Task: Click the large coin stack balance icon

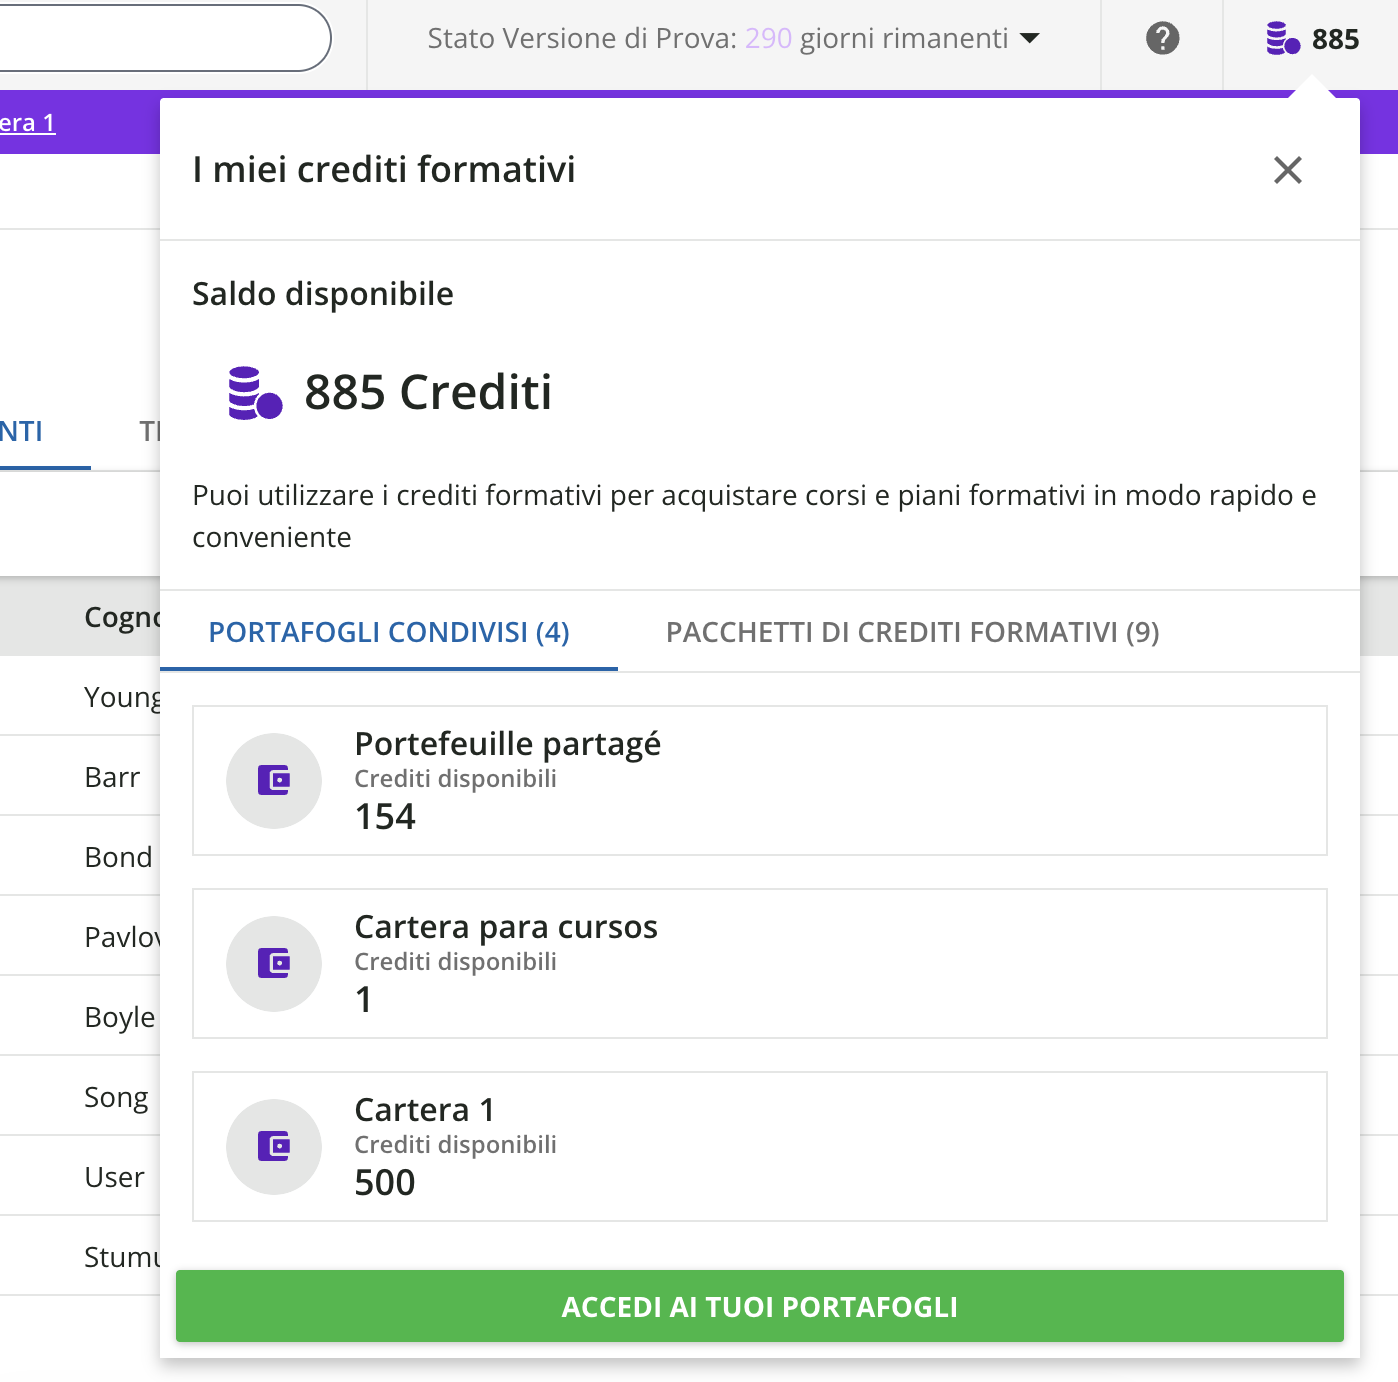Action: coord(255,392)
